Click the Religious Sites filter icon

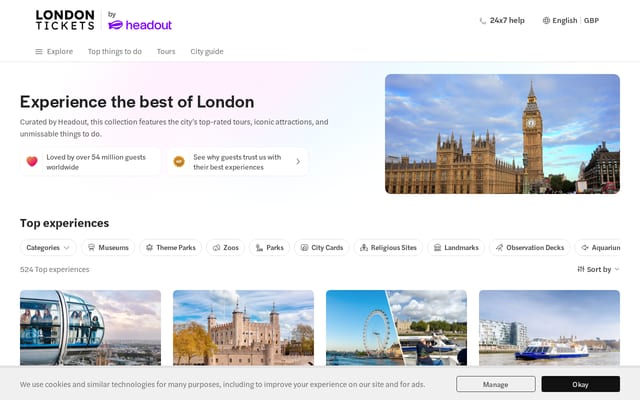364,247
